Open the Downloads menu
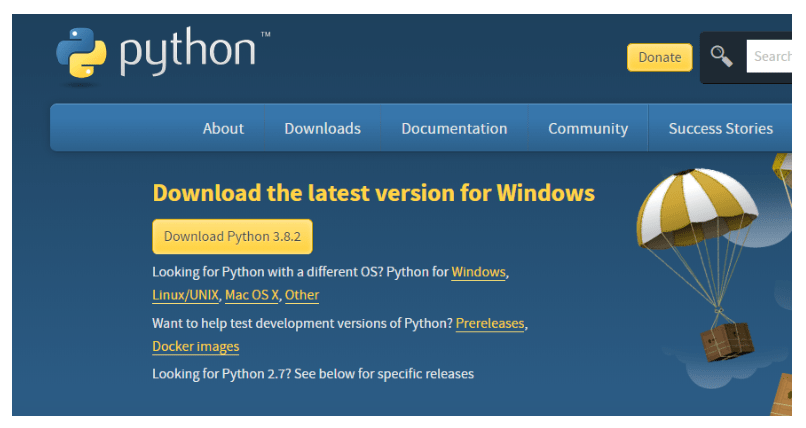This screenshot has height=428, width=806. pyautogui.click(x=322, y=128)
